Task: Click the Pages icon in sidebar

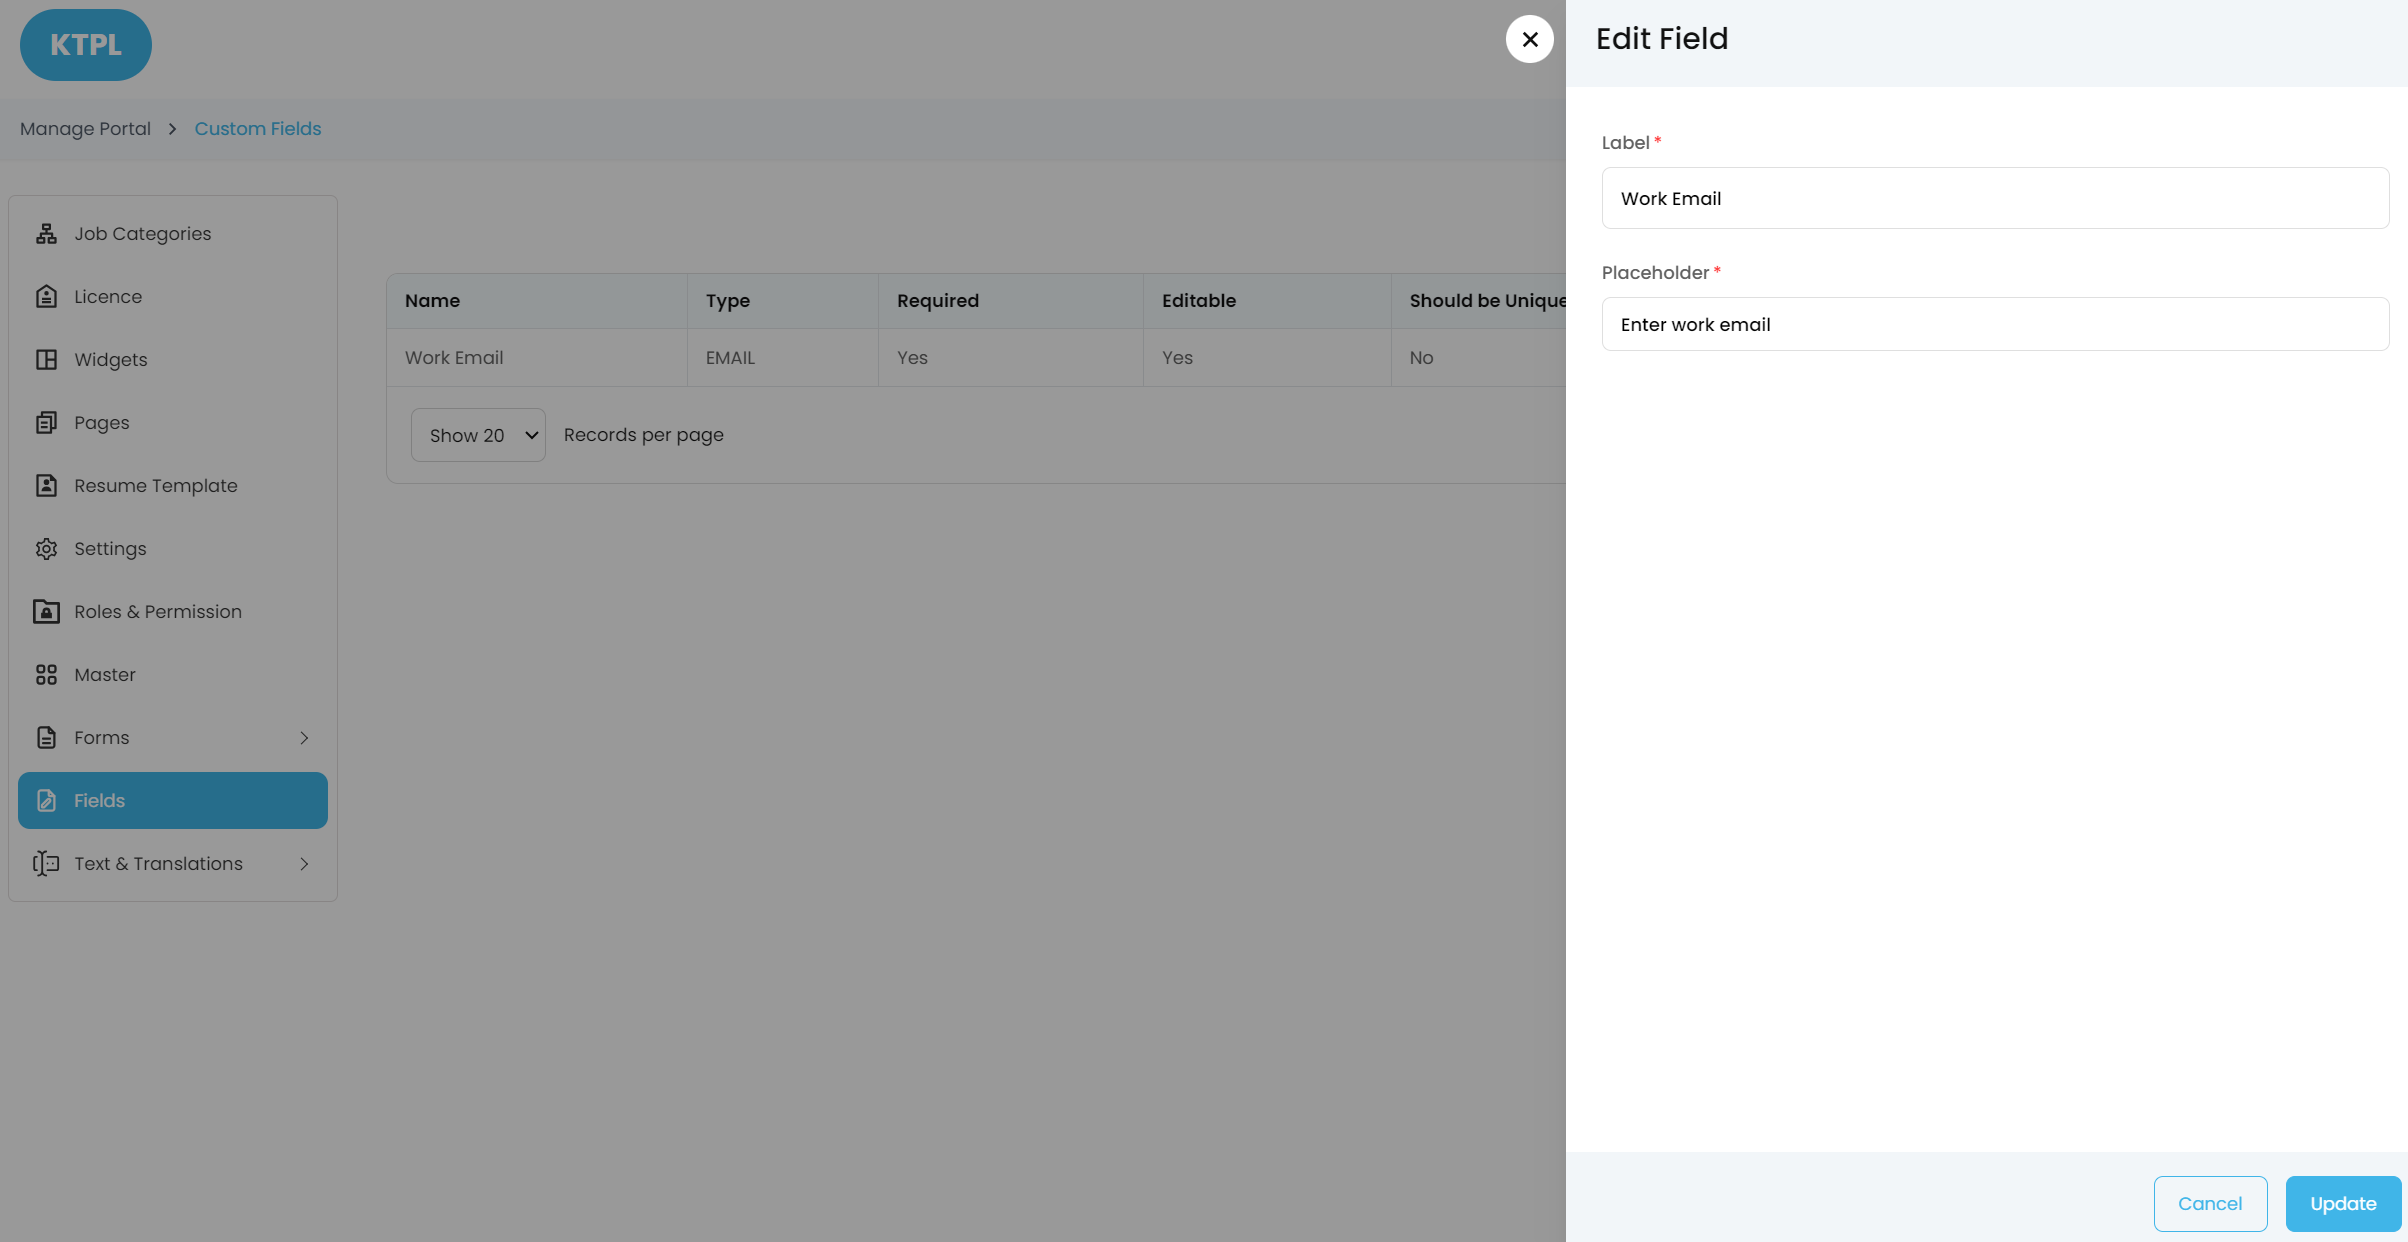Action: [46, 422]
